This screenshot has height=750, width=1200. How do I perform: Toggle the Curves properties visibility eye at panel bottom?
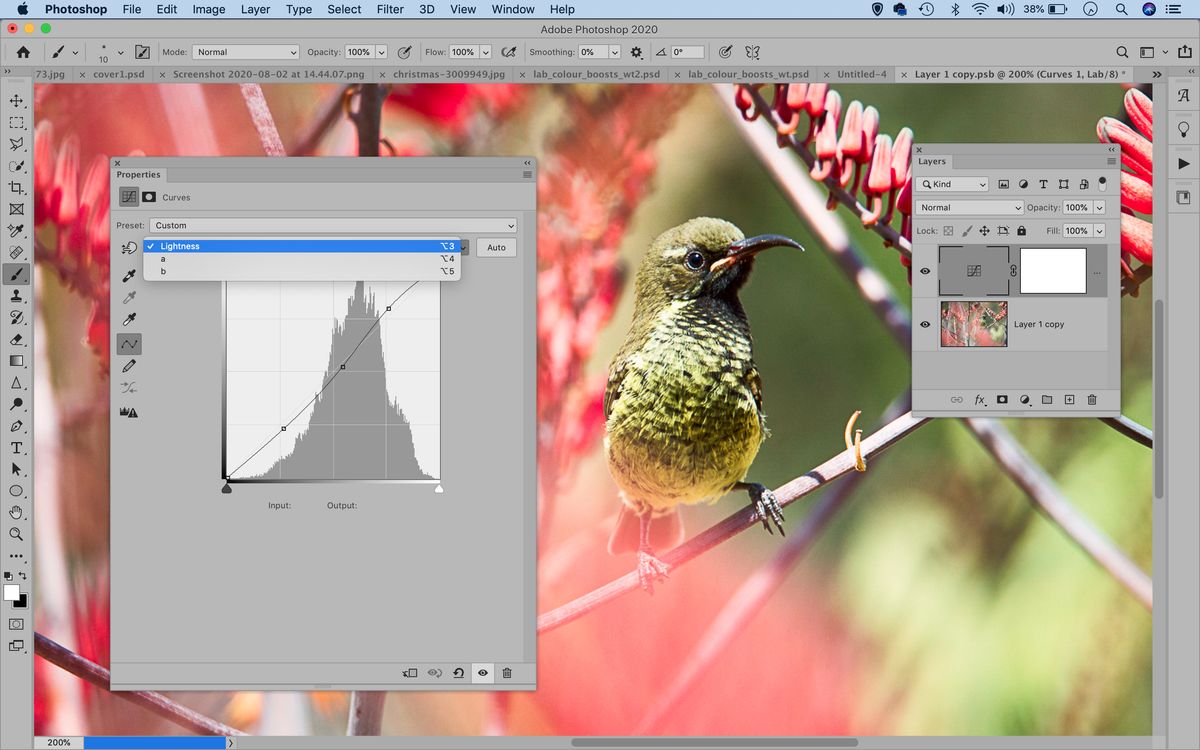482,673
